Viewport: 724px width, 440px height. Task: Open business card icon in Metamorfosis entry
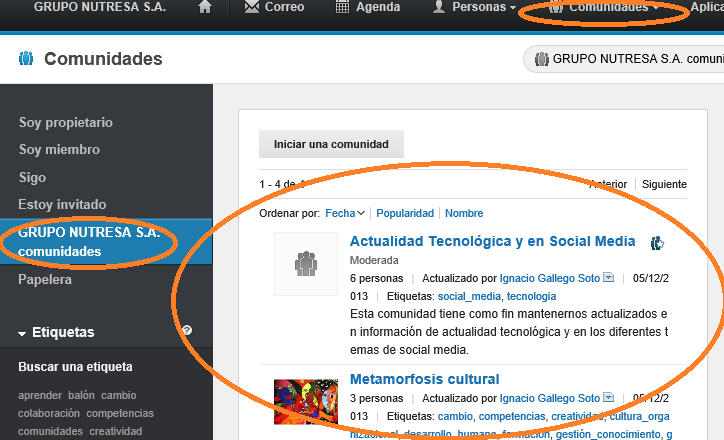609,398
